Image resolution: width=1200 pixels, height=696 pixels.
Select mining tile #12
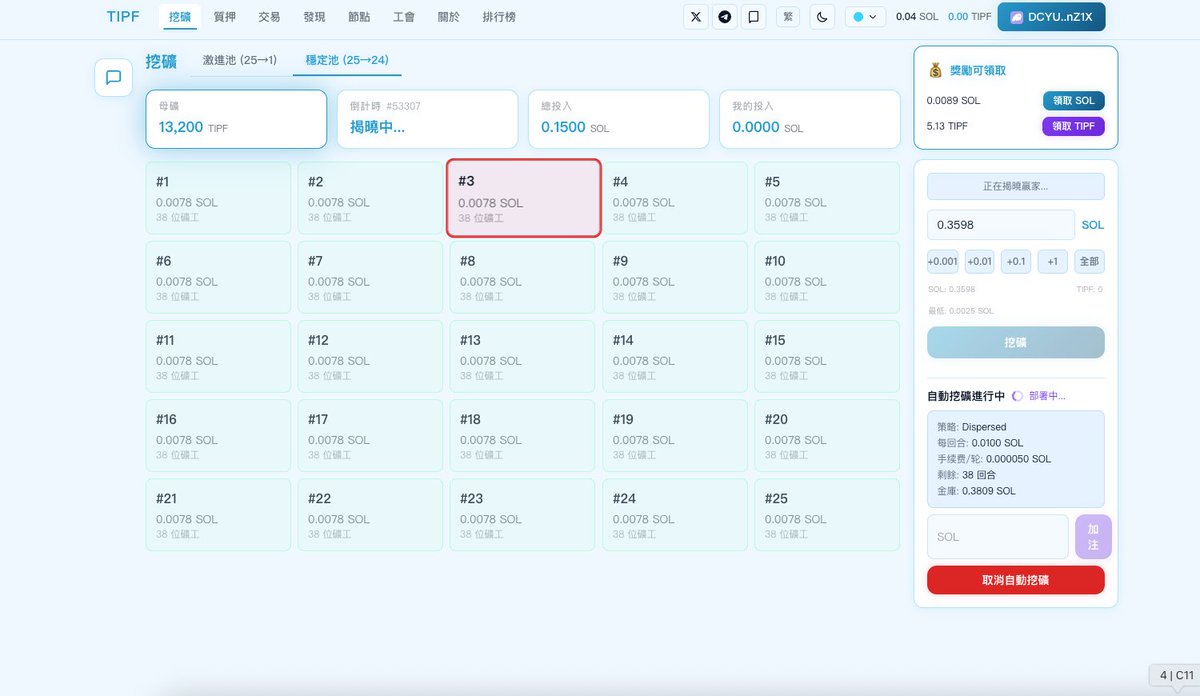(370, 356)
